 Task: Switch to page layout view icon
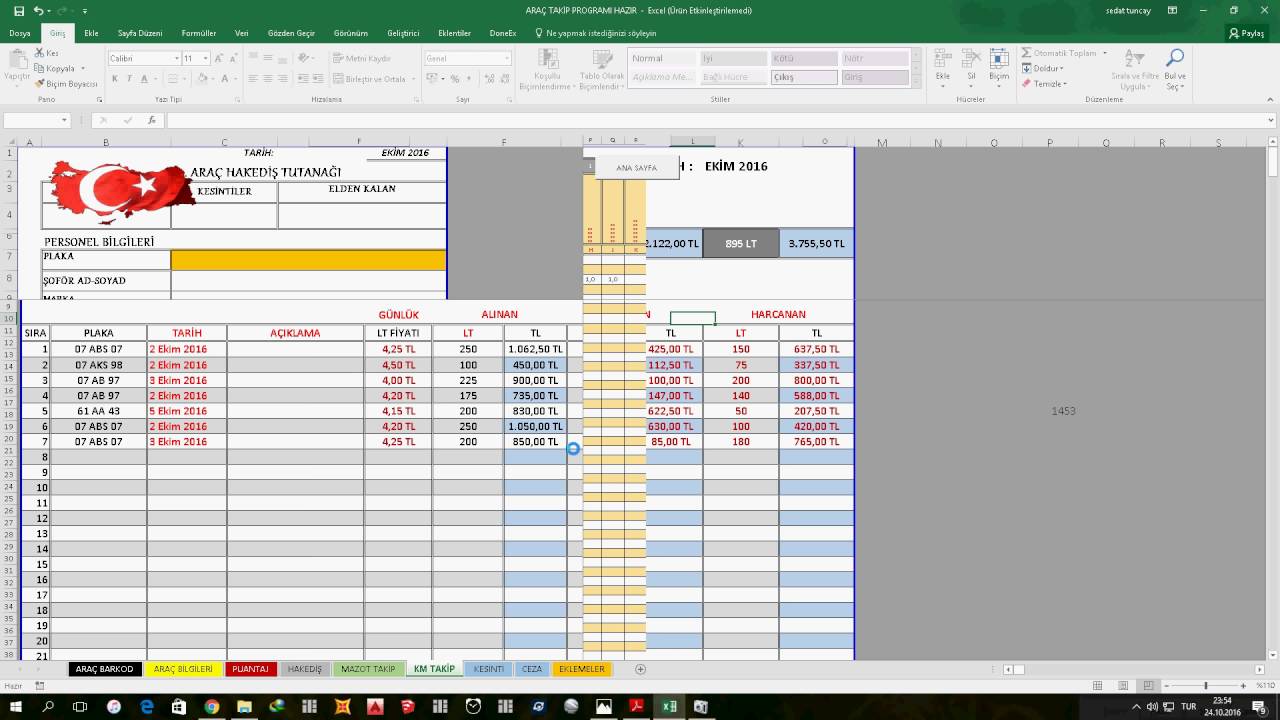1123,686
